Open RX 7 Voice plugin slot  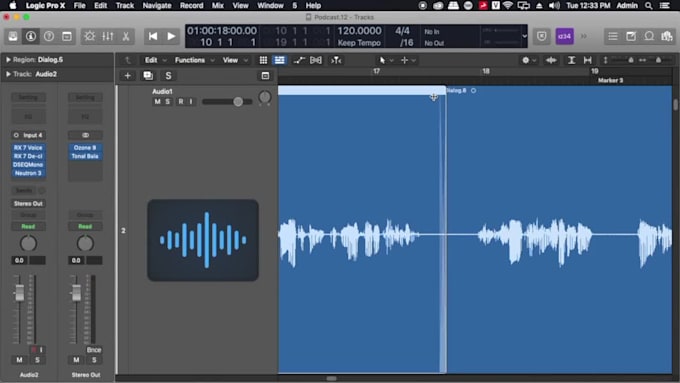[28, 147]
